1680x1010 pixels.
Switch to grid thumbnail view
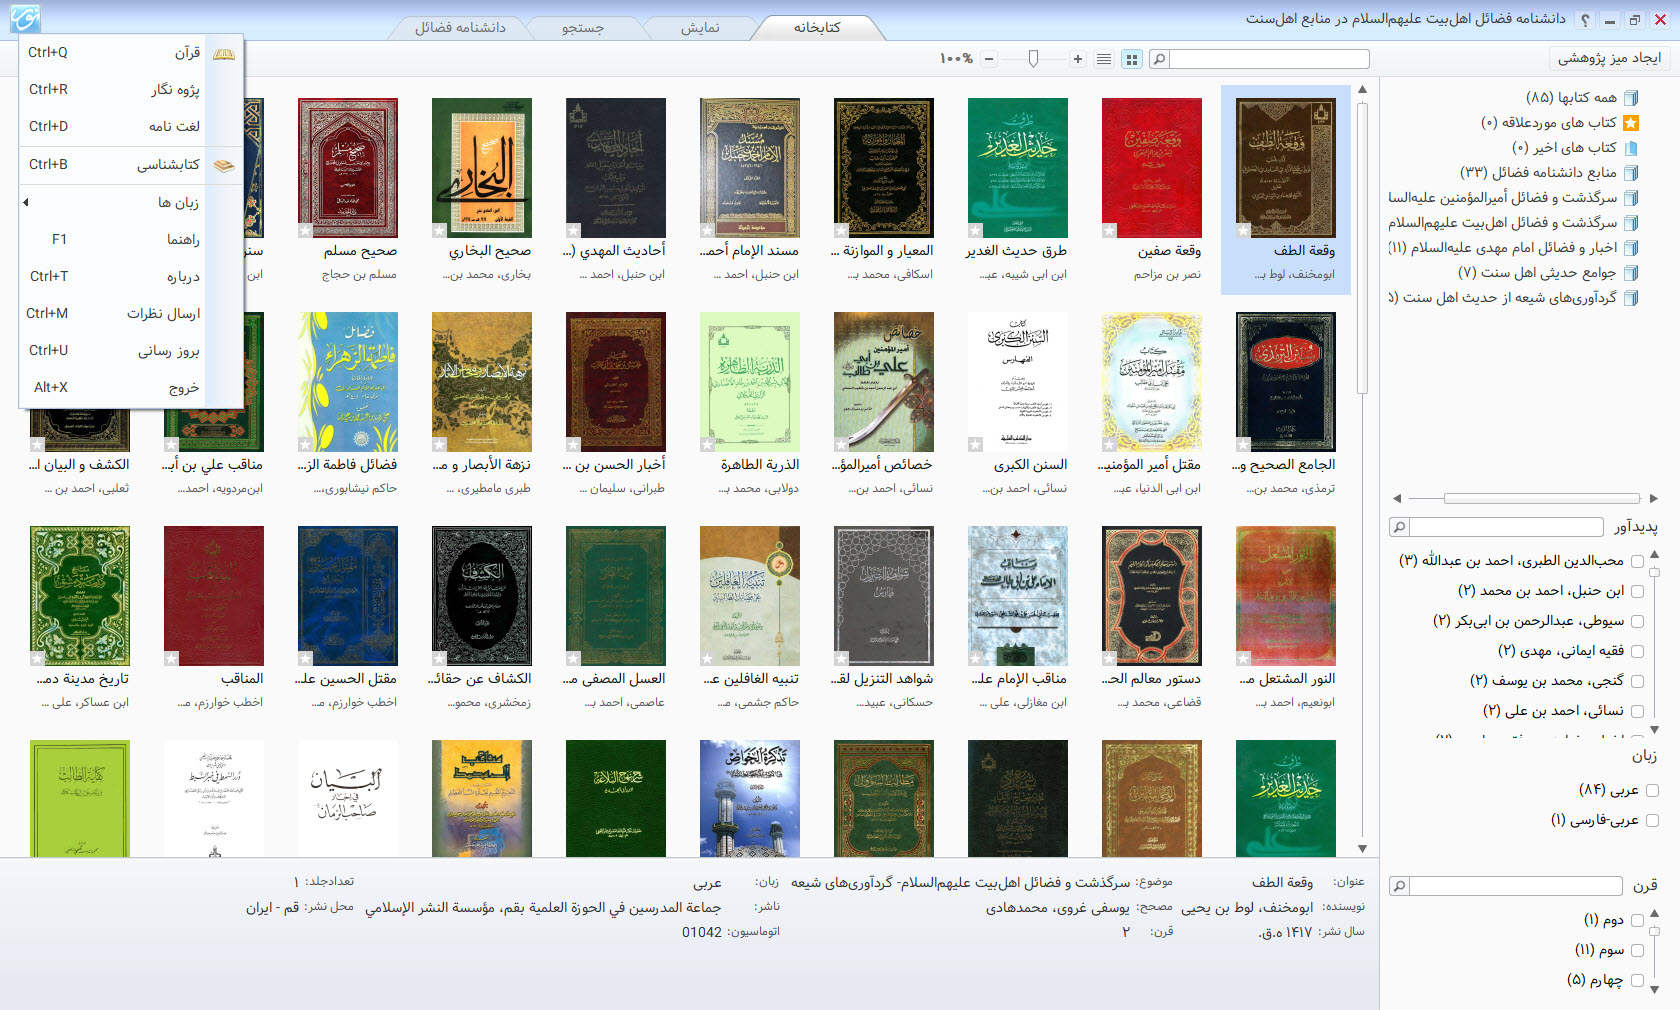[1132, 59]
